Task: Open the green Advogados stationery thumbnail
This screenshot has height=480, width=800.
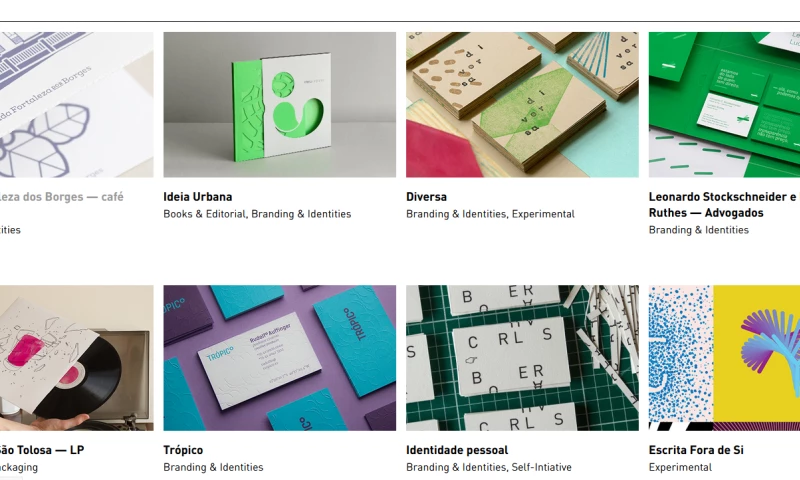Action: point(724,105)
